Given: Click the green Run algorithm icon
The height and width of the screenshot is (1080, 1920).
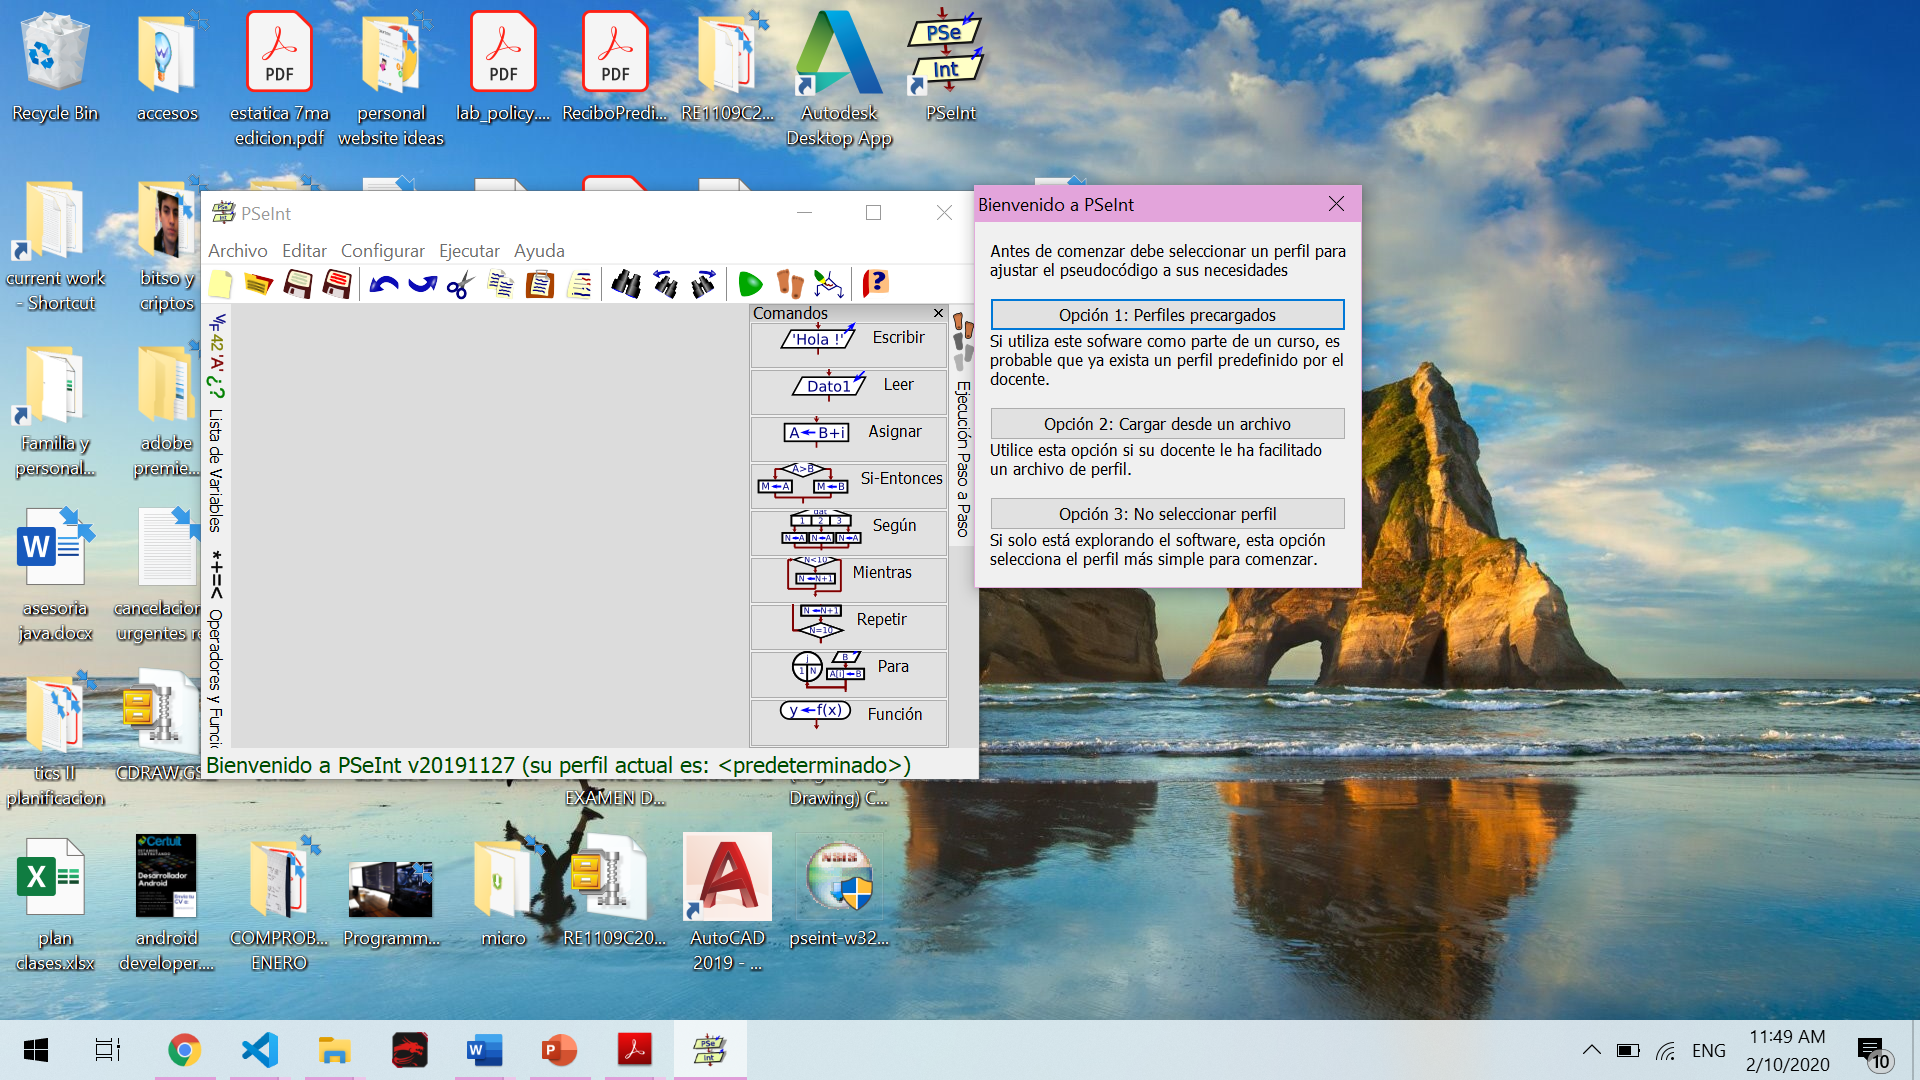Looking at the screenshot, I should [750, 285].
